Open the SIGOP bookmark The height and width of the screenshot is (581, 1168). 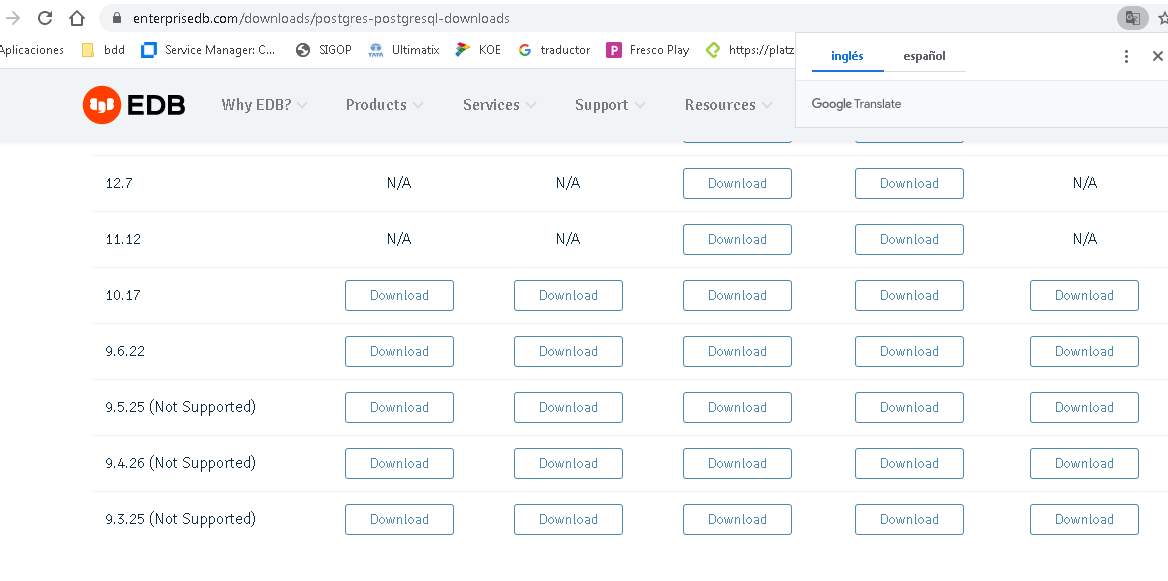(324, 50)
